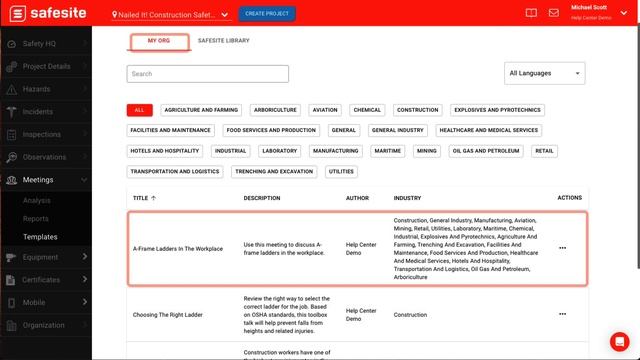This screenshot has width=640, height=360.
Task: Expand the Certificates section chevron
Action: (85, 279)
